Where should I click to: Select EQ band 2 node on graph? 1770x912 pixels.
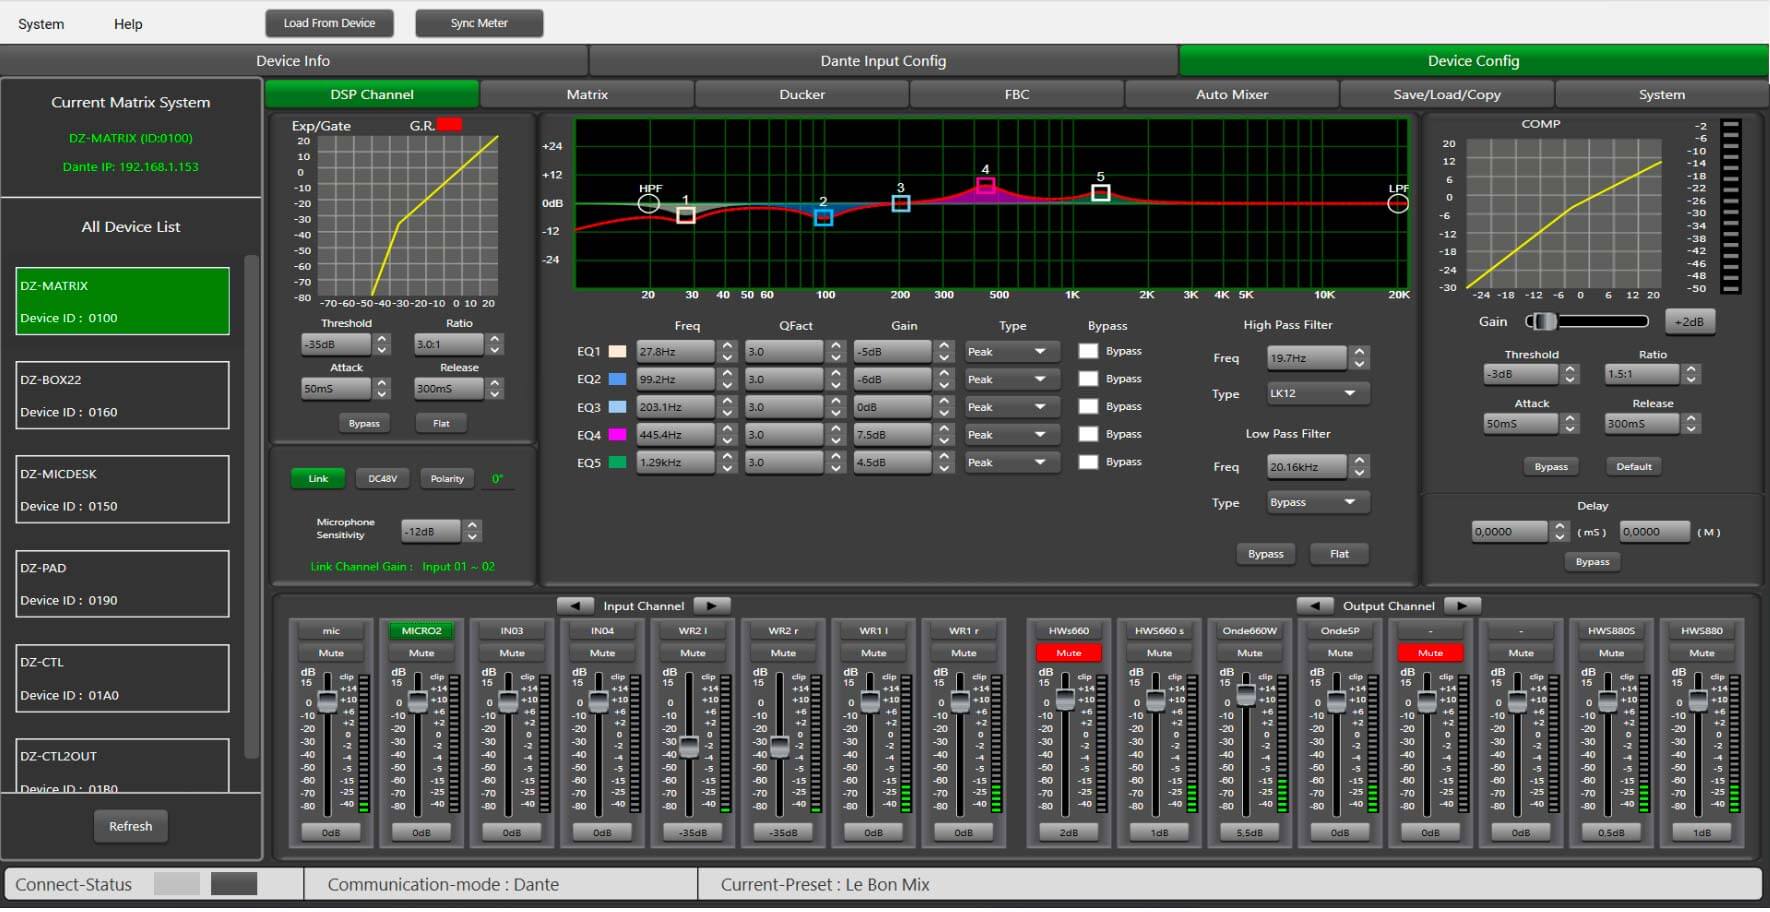coord(823,217)
